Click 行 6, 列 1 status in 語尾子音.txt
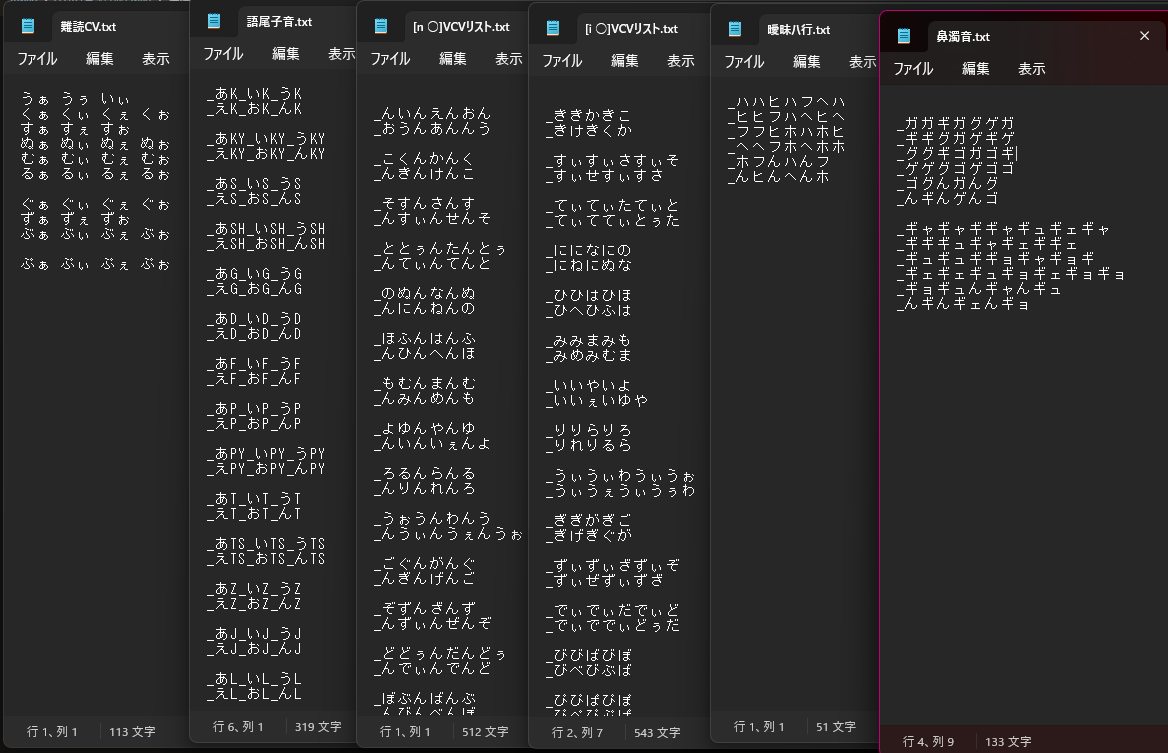 pyautogui.click(x=238, y=727)
